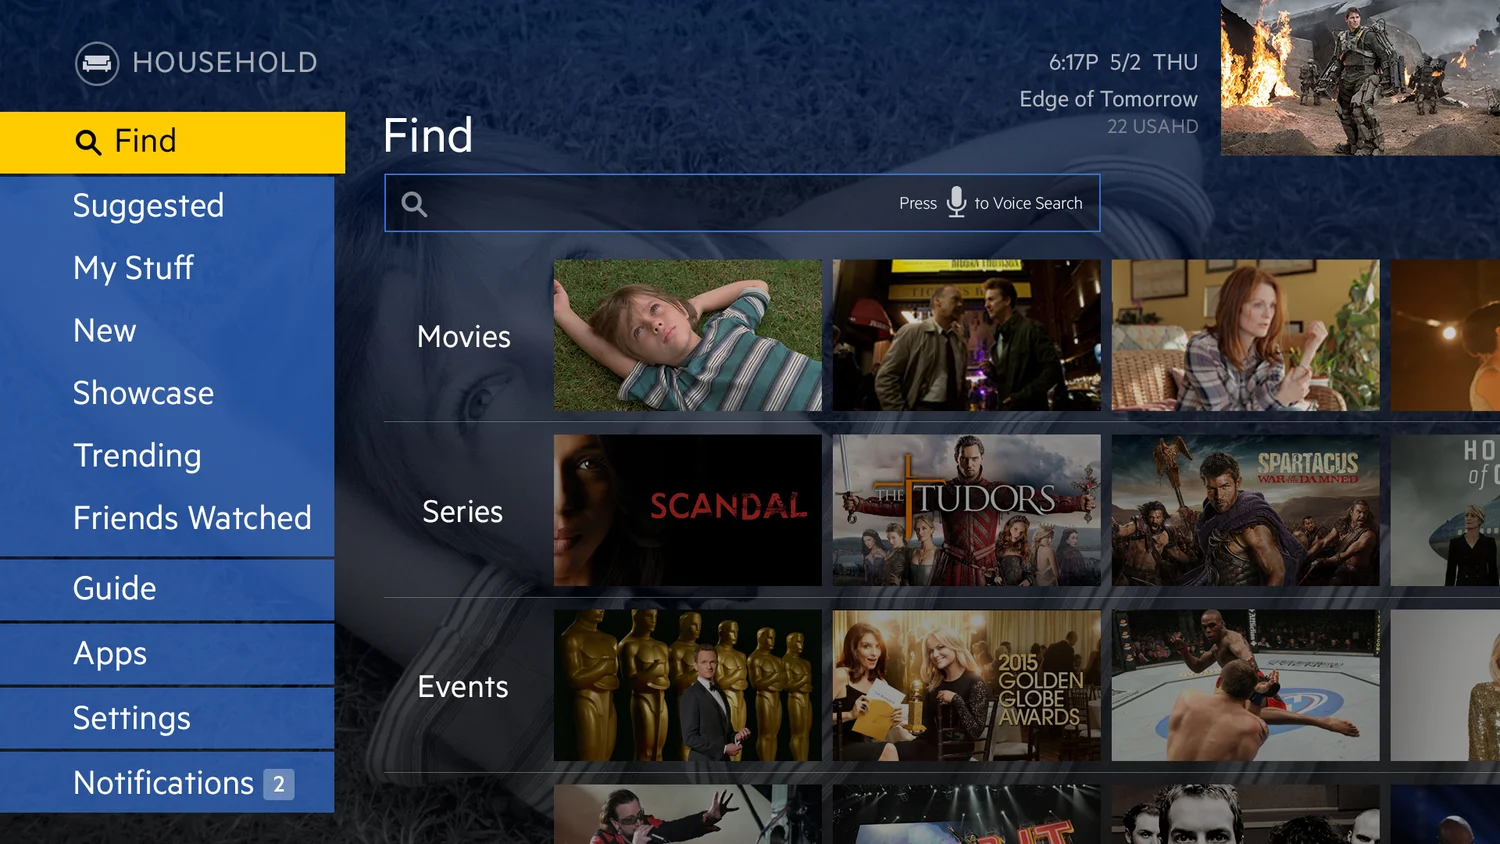
Task: Open the Edge of Tomorrow live preview
Action: pos(1360,77)
